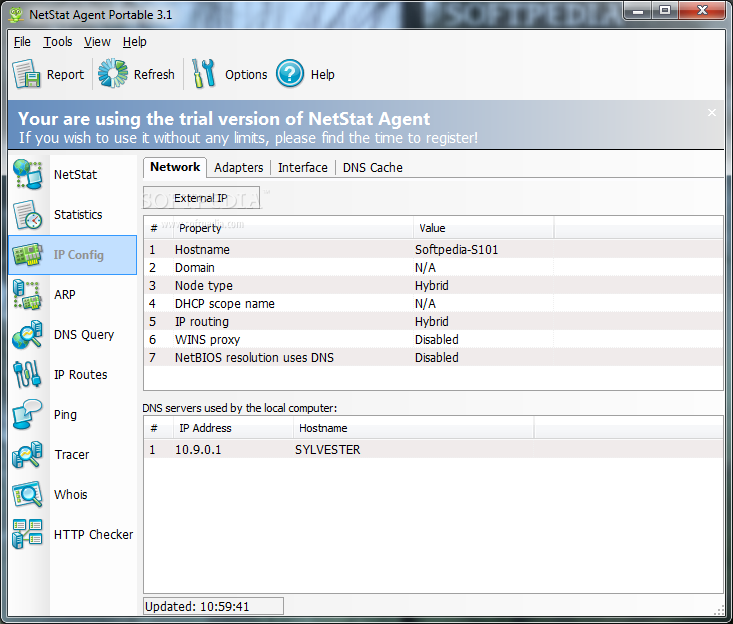Select the Tracer sidebar icon

point(28,454)
